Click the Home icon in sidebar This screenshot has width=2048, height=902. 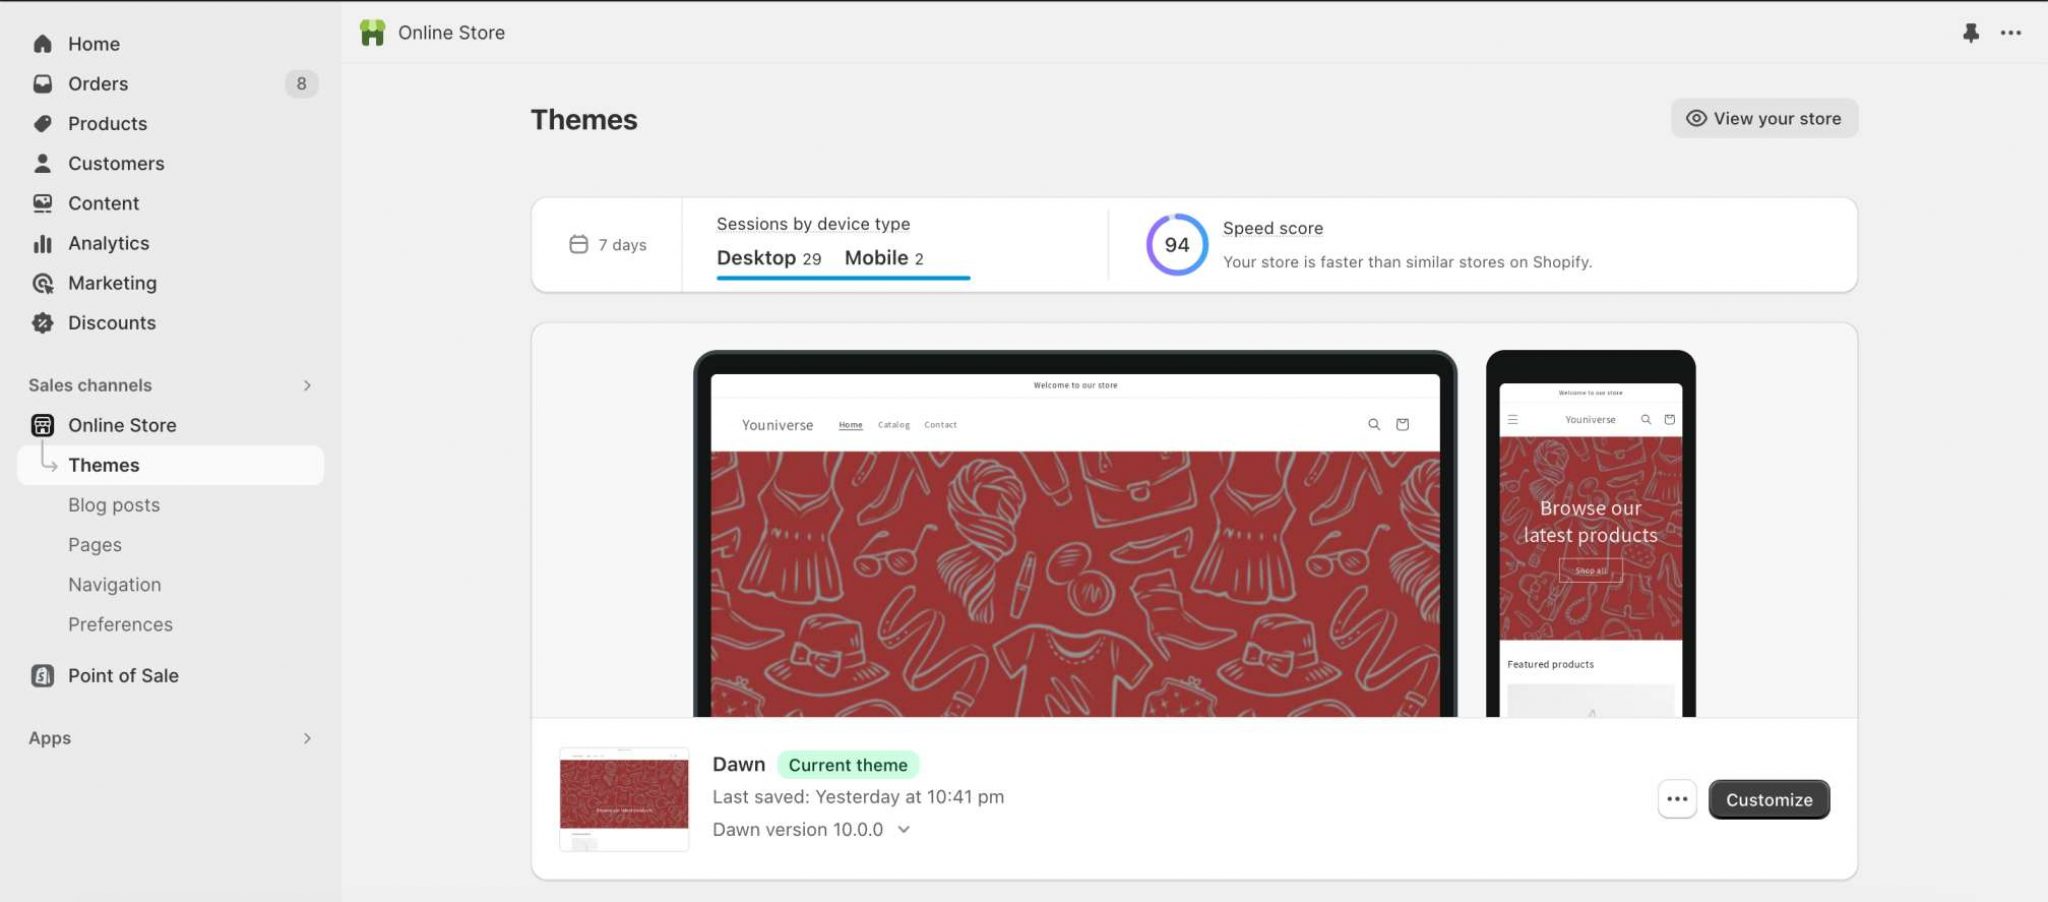(x=42, y=44)
